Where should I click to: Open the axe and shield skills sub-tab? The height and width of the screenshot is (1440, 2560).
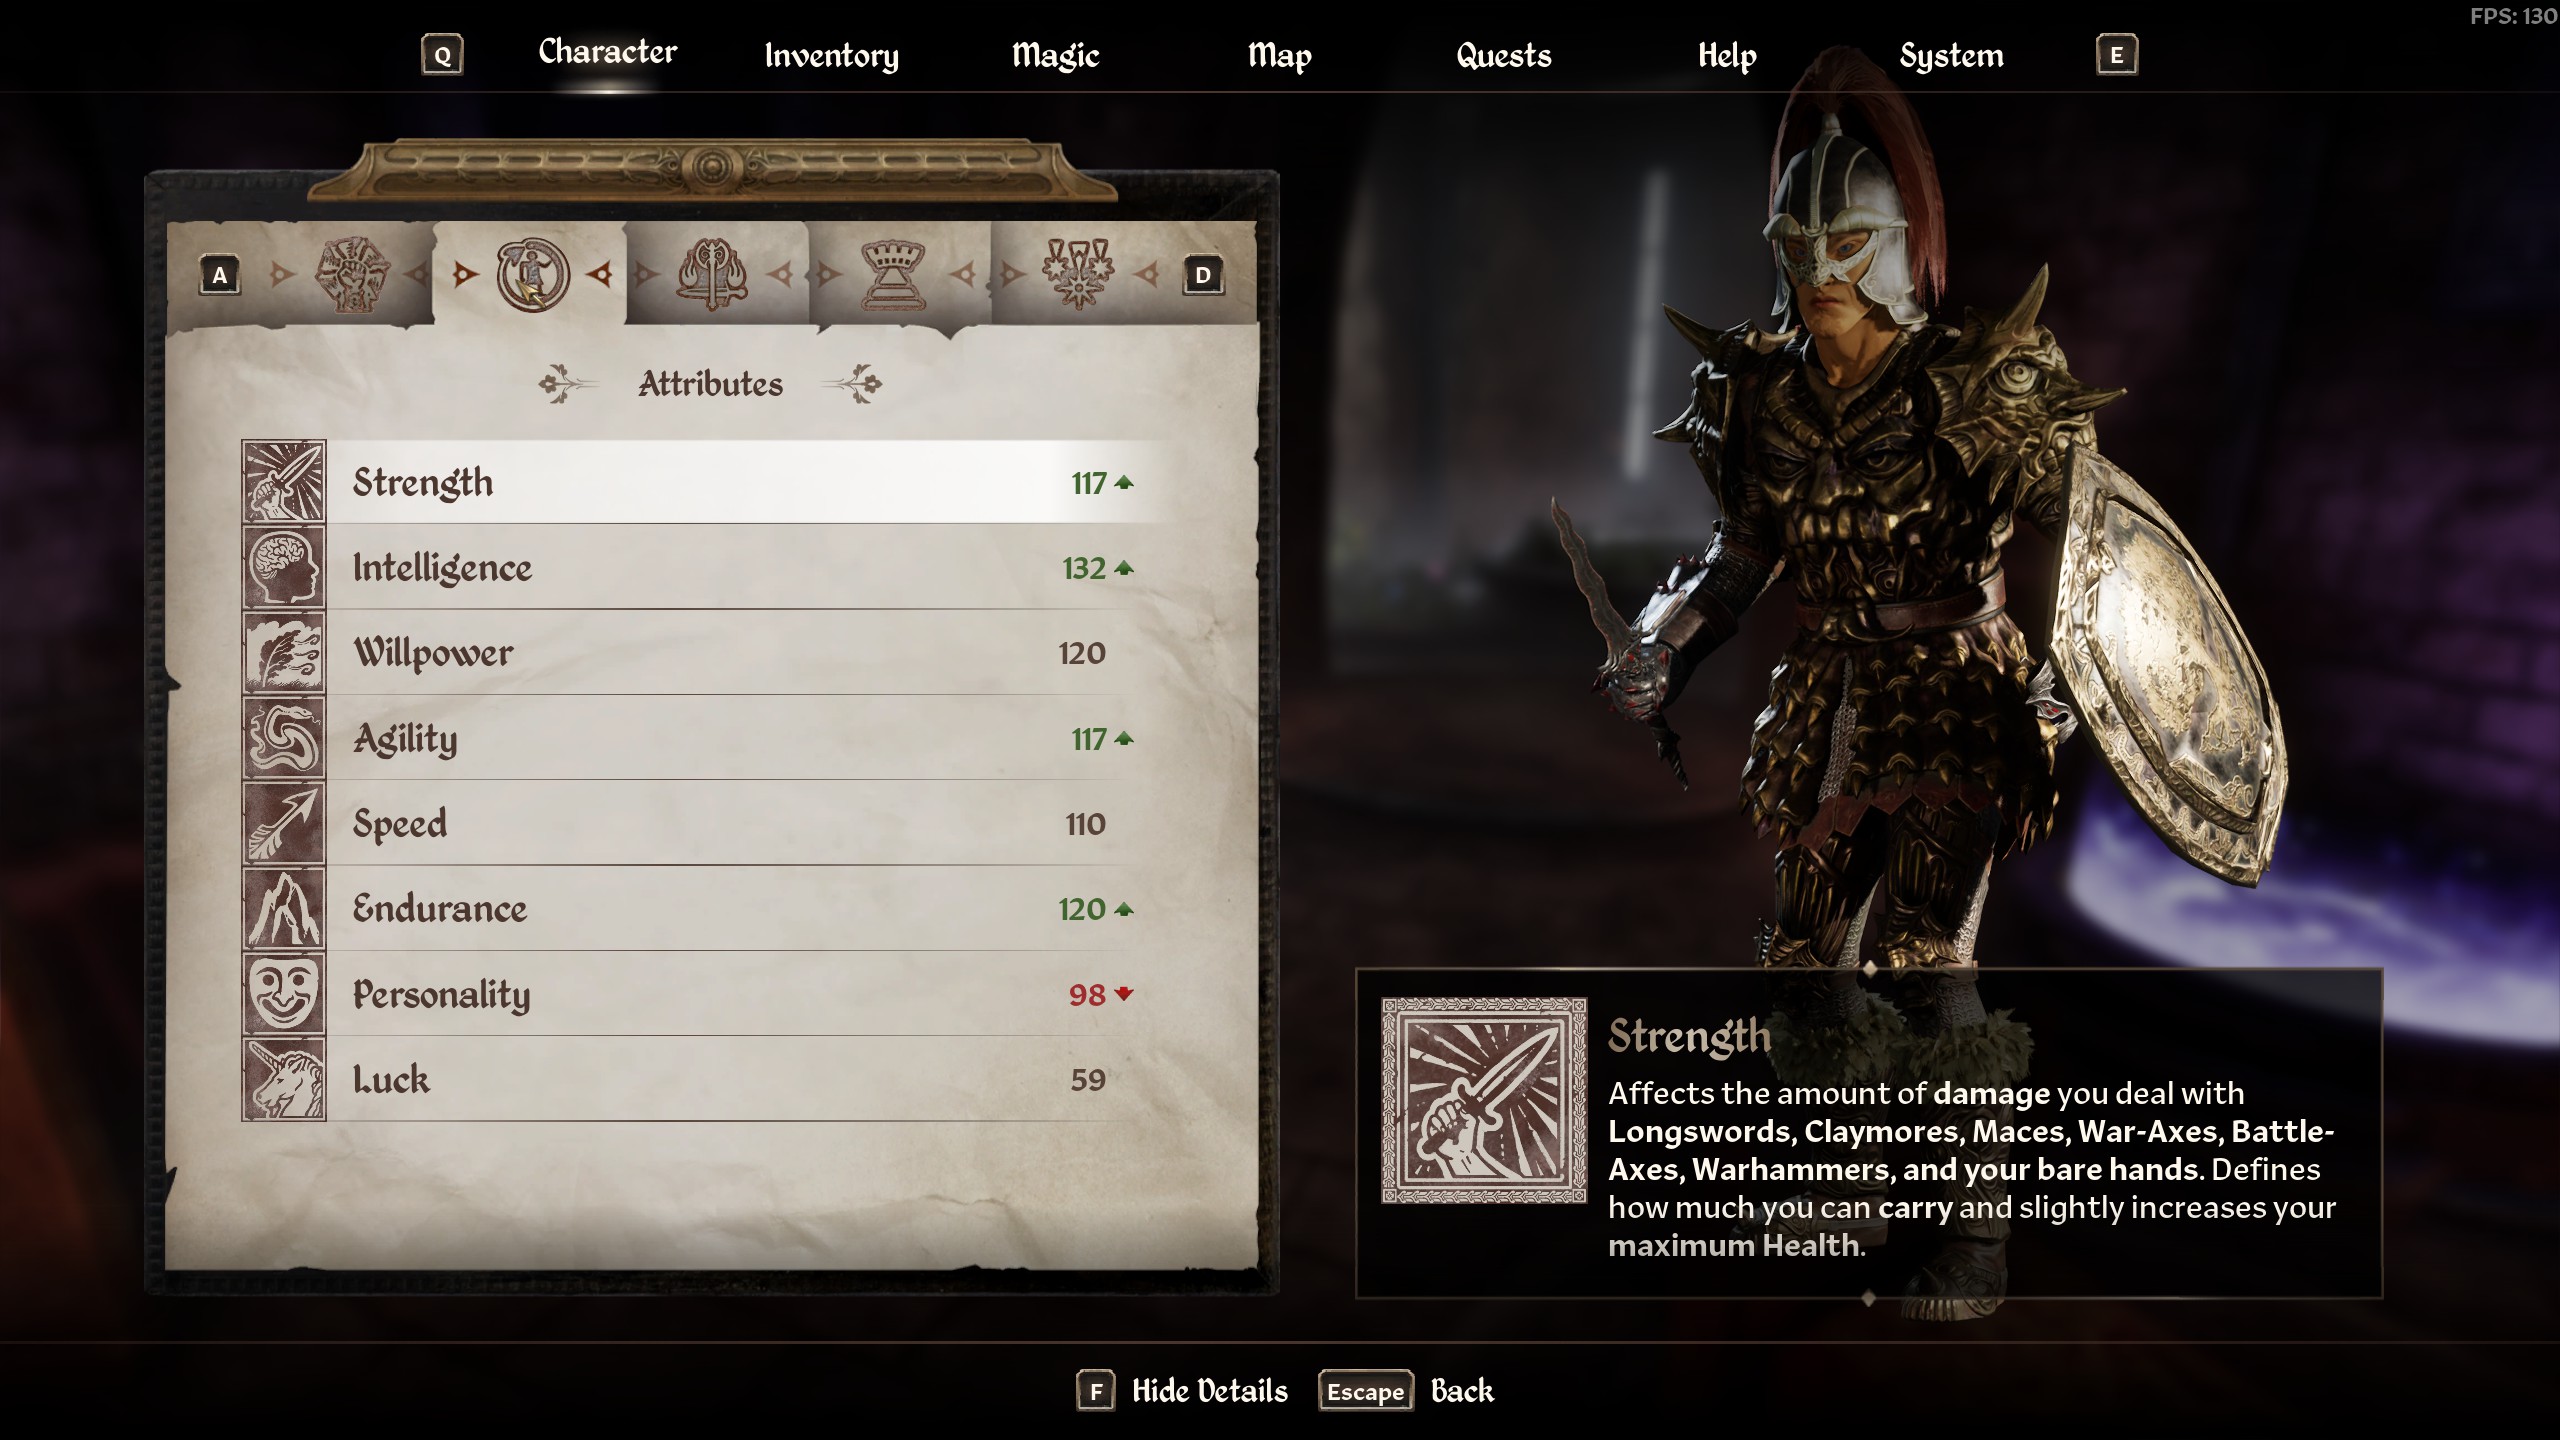(x=712, y=274)
